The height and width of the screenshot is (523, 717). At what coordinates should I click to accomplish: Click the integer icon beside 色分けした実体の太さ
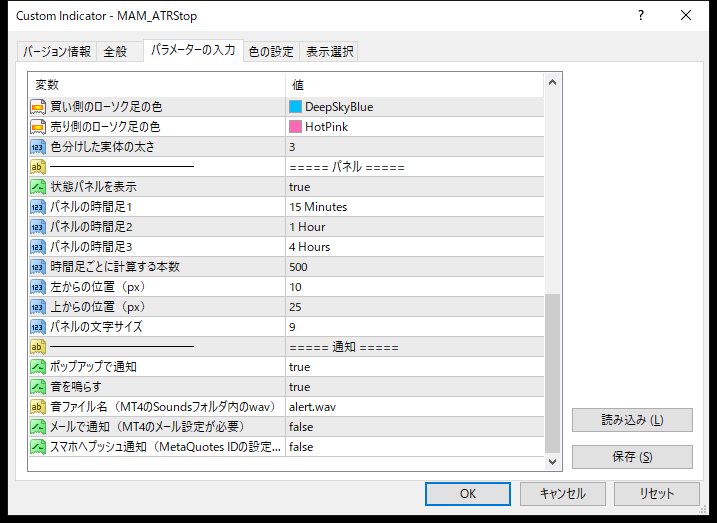(37, 147)
